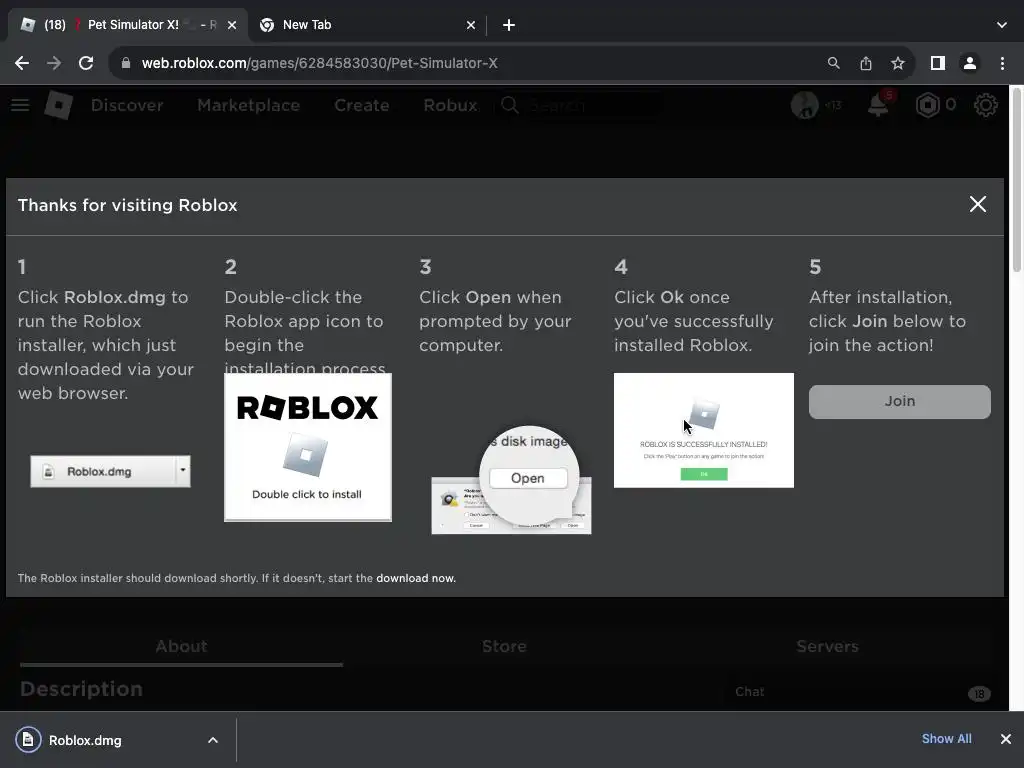Open the Robux balance icon
The width and height of the screenshot is (1024, 768).
point(928,104)
